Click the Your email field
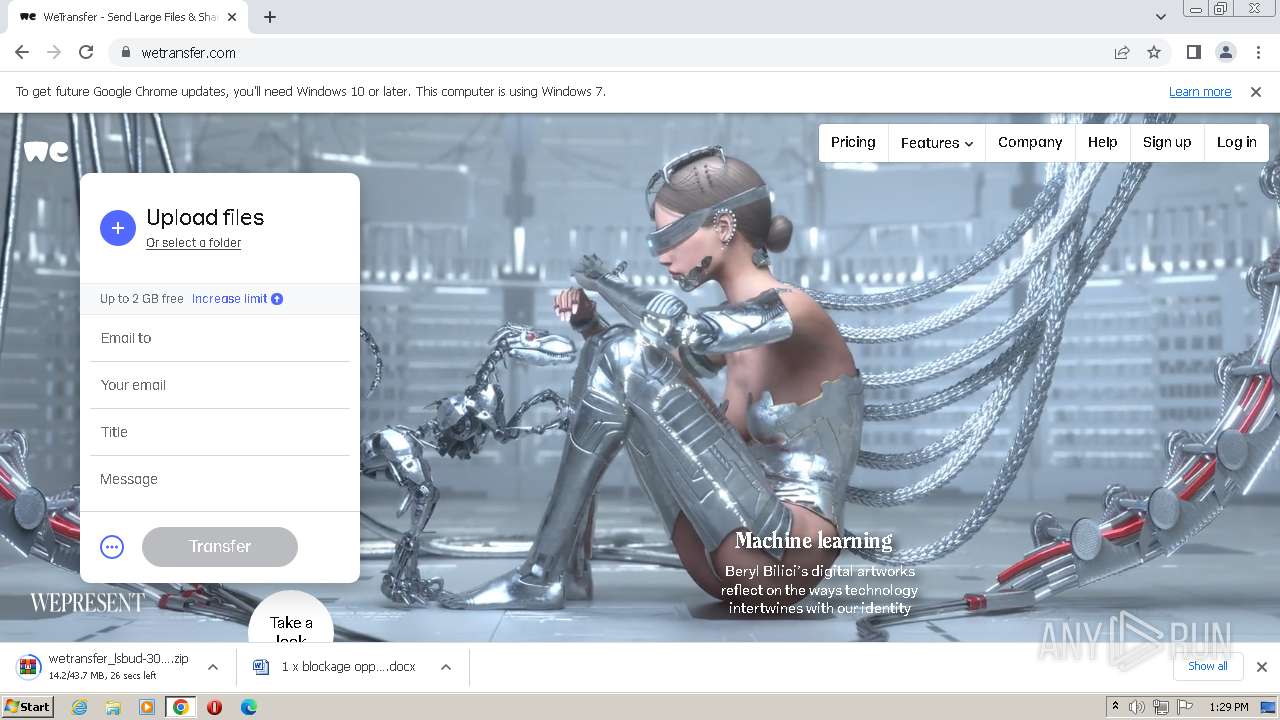The image size is (1280, 720). (220, 385)
